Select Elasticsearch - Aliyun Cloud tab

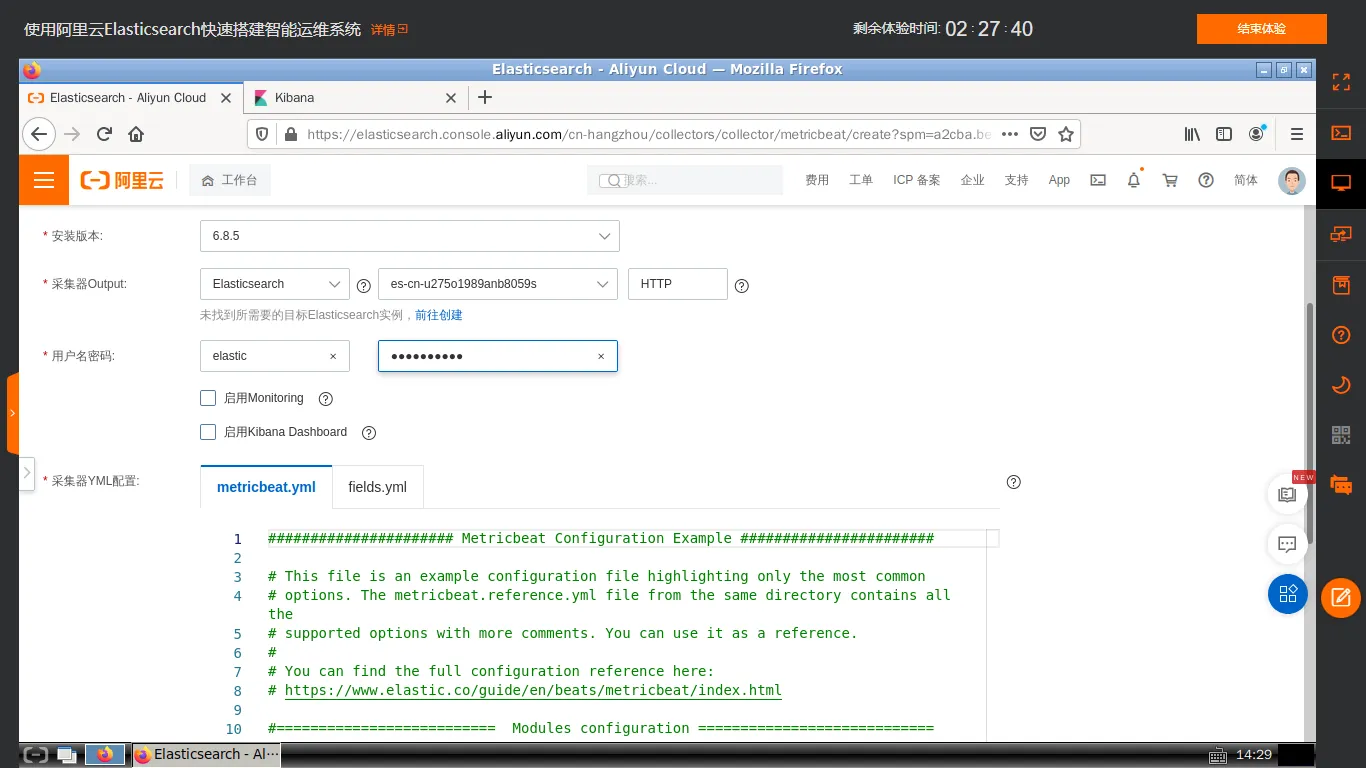click(x=130, y=98)
